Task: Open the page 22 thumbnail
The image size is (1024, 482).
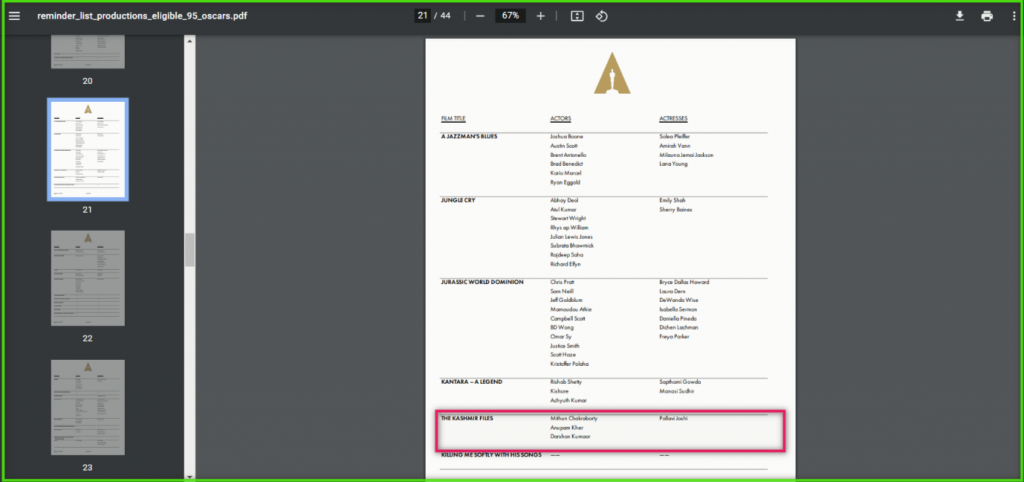Action: (88, 278)
